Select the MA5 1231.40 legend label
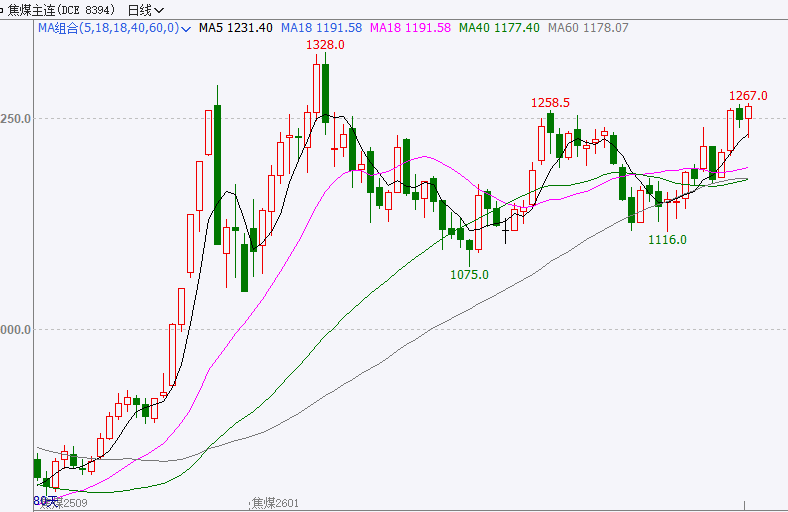The image size is (788, 512). 235,28
